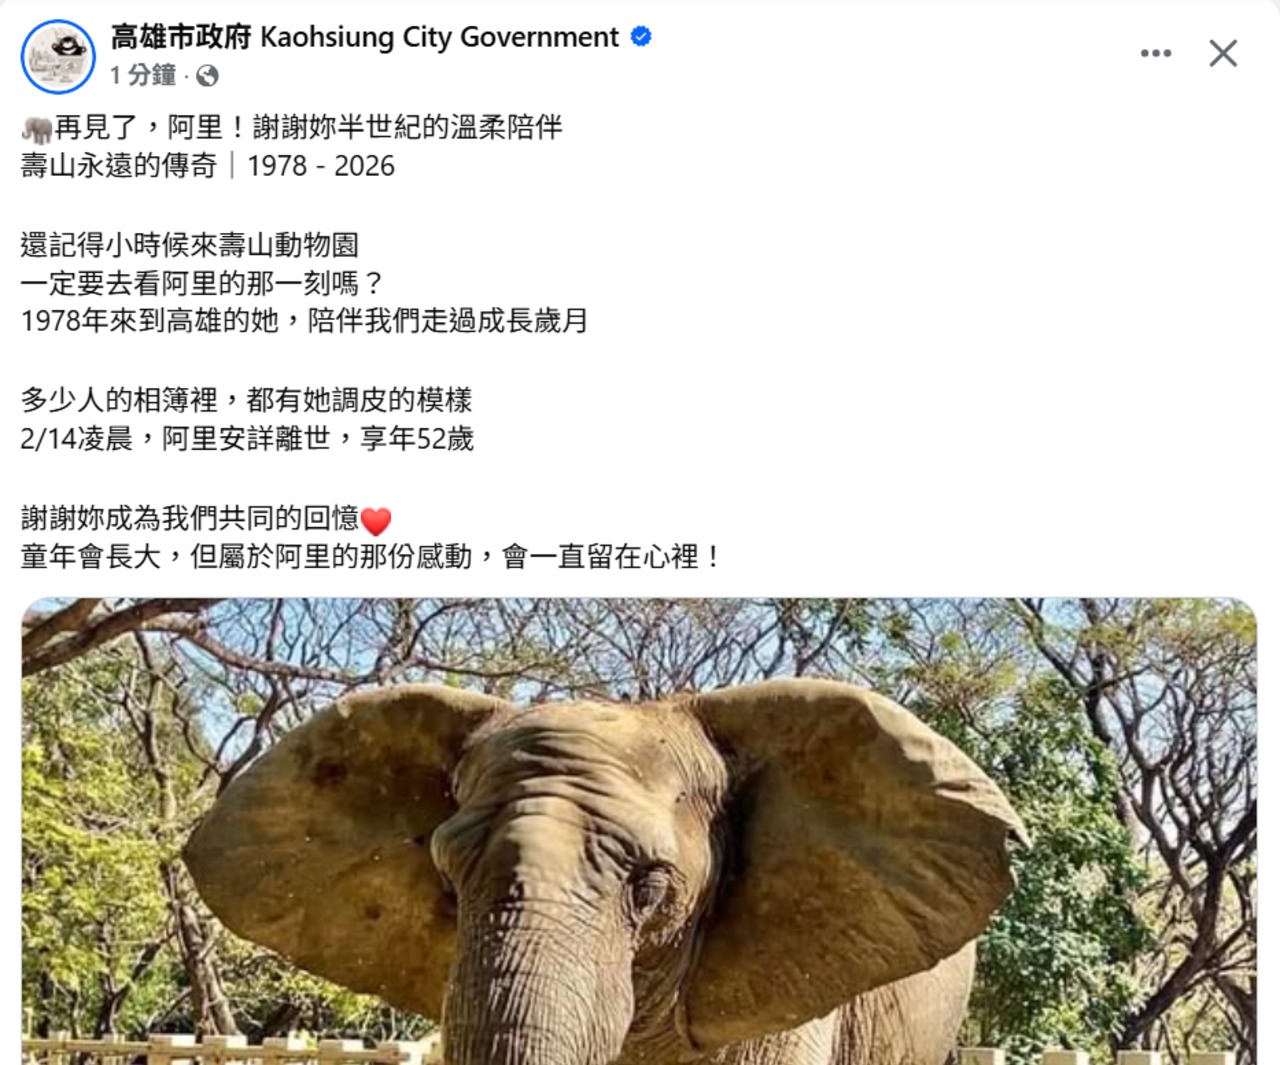Click the line 還記得小時候來壽山動物園
Viewport: 1280px width, 1065px height.
[190, 245]
